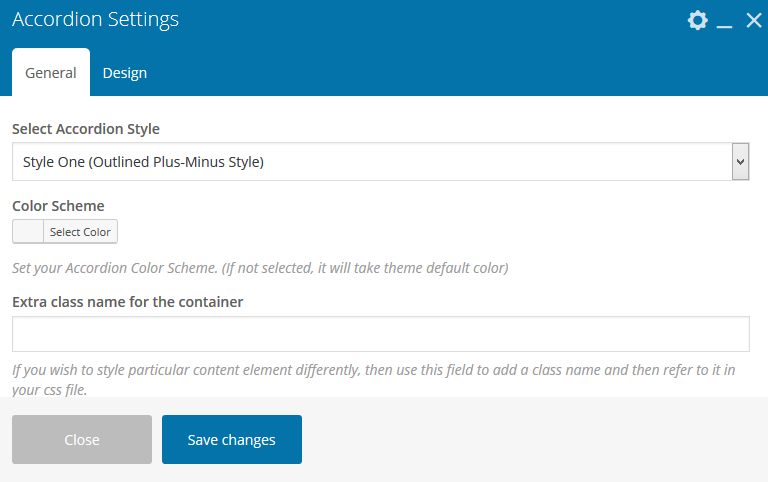
Task: Click the empty footer area beside Save changes
Action: click(530, 440)
